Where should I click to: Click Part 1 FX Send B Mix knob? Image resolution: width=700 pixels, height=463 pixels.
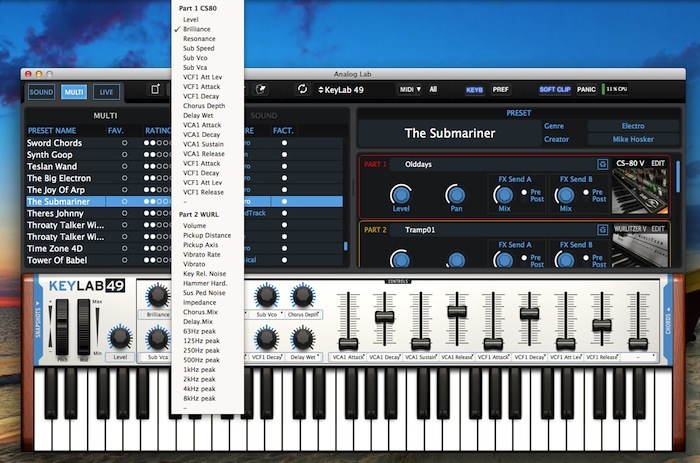tap(565, 195)
